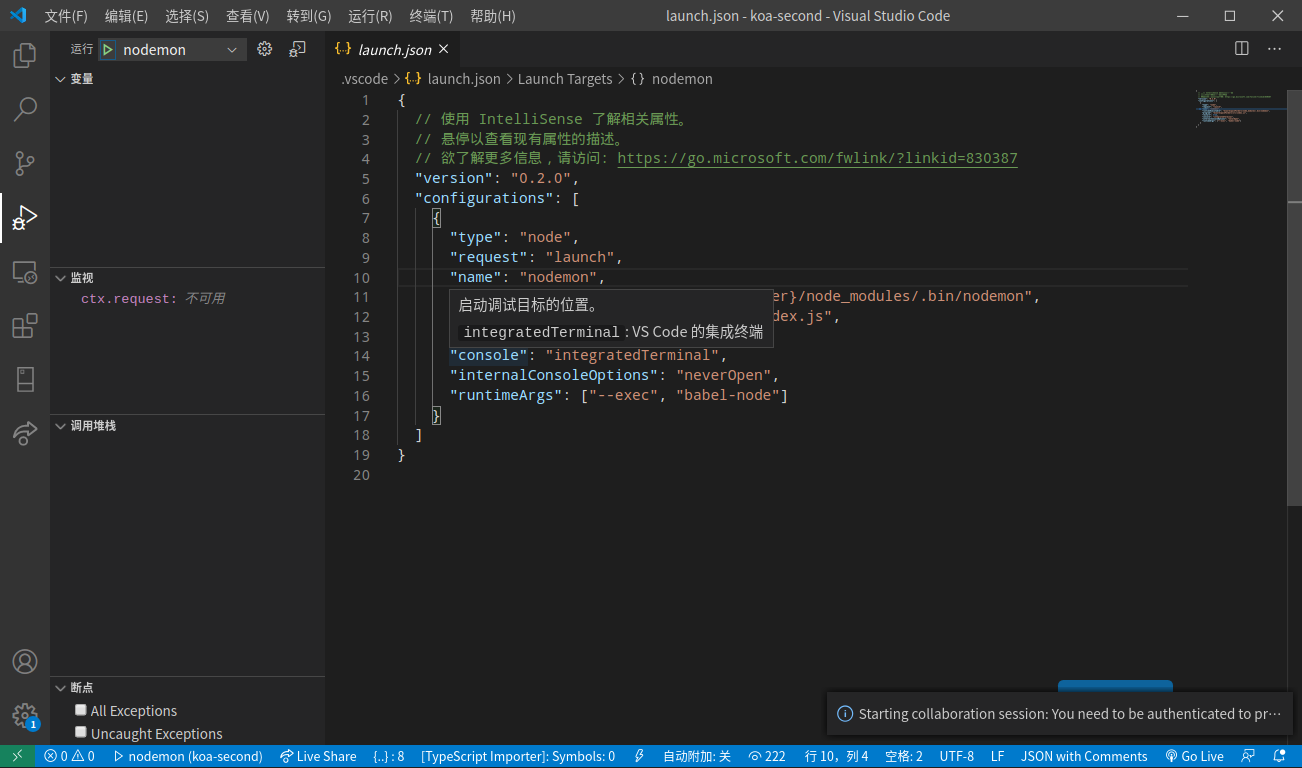Open the Manage gear with update badge
This screenshot has width=1302, height=768.
(x=25, y=716)
